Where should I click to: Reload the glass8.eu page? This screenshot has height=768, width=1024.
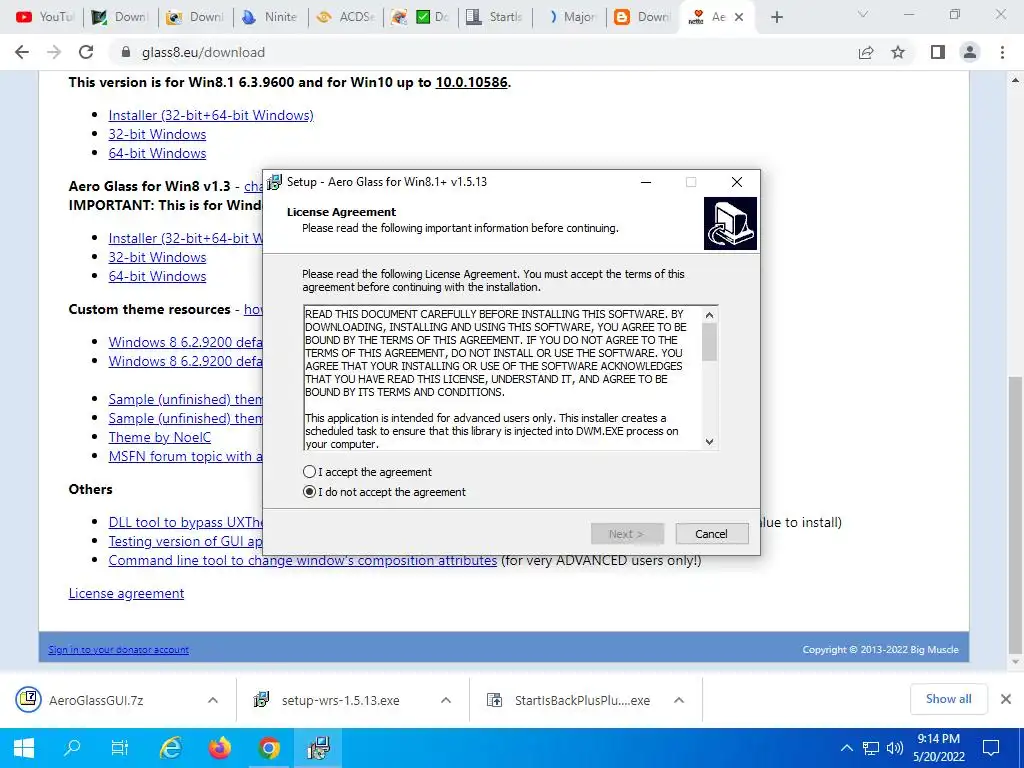tap(86, 52)
